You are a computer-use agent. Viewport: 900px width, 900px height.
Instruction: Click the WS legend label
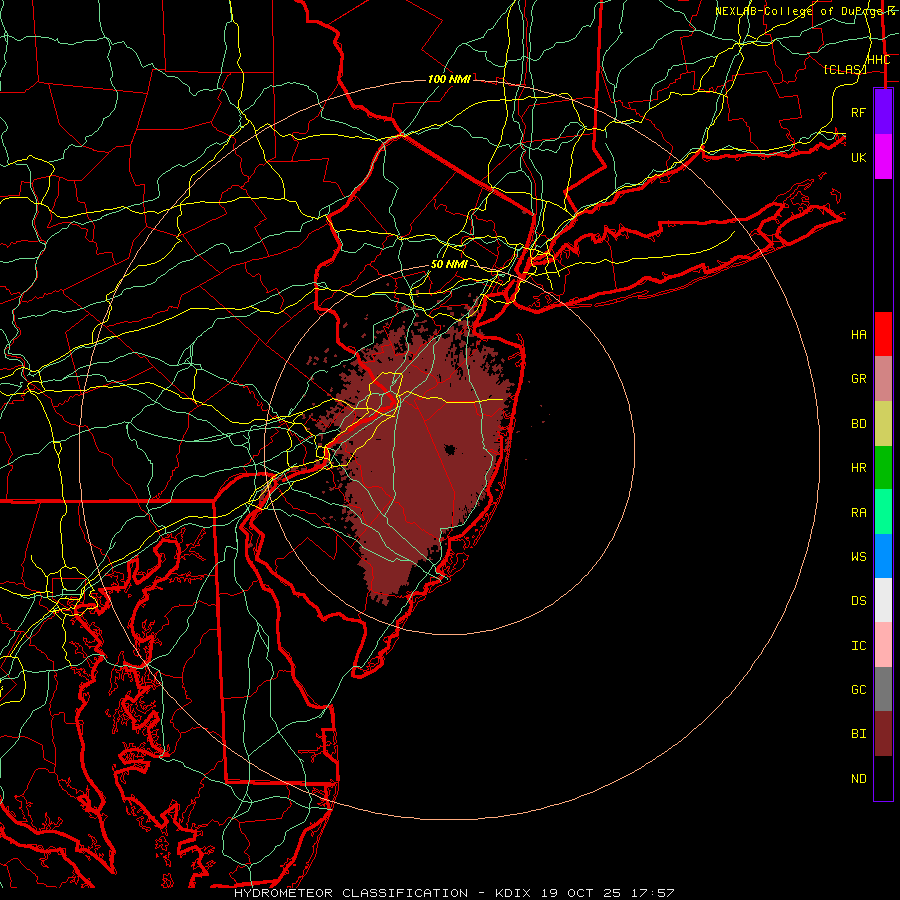(x=859, y=557)
